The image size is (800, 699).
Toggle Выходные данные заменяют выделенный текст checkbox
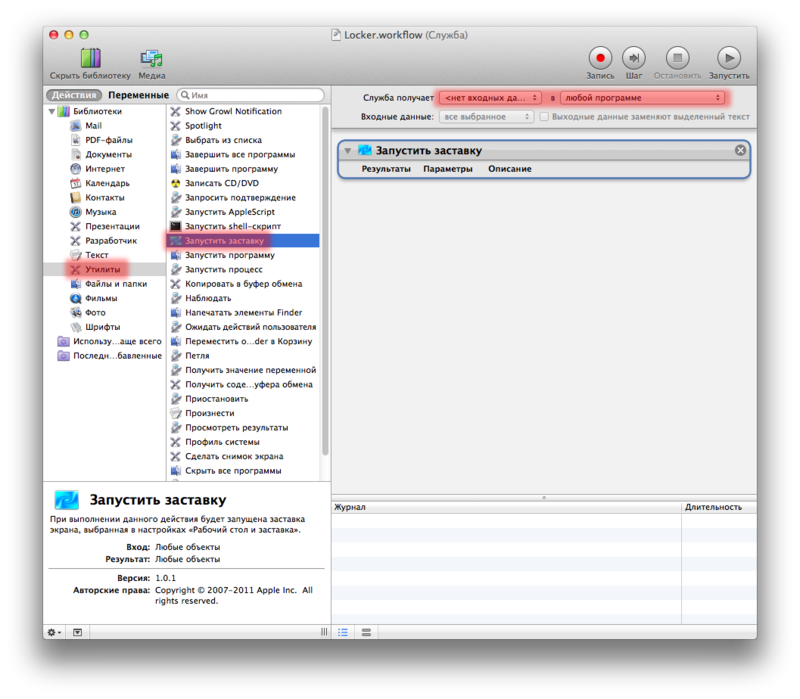[544, 116]
